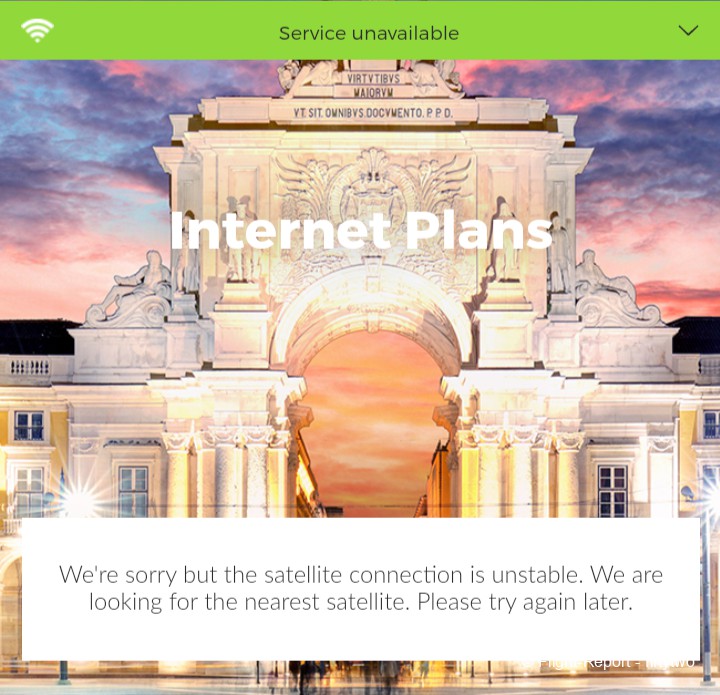Click the coat of arms relief
Screen dimensions: 720x695
373,191
